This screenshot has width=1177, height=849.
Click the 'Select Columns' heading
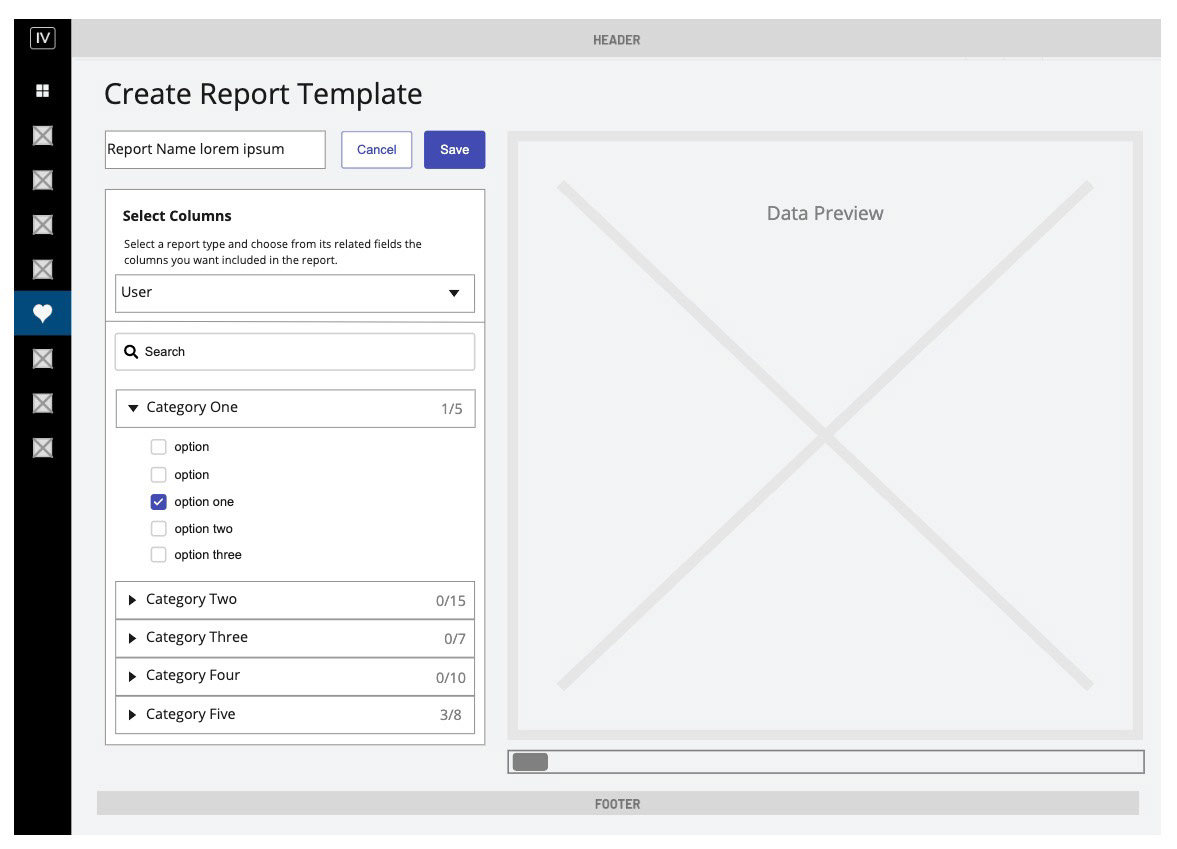coord(177,216)
